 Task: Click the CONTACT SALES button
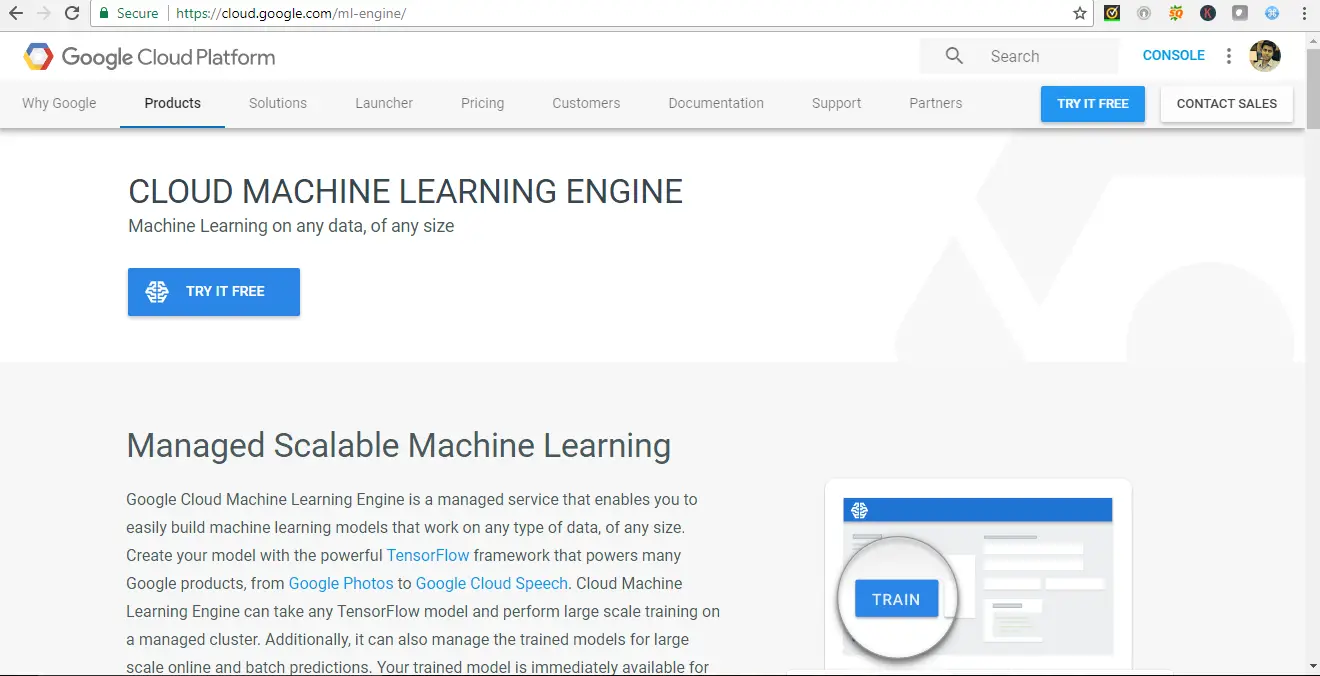1227,103
